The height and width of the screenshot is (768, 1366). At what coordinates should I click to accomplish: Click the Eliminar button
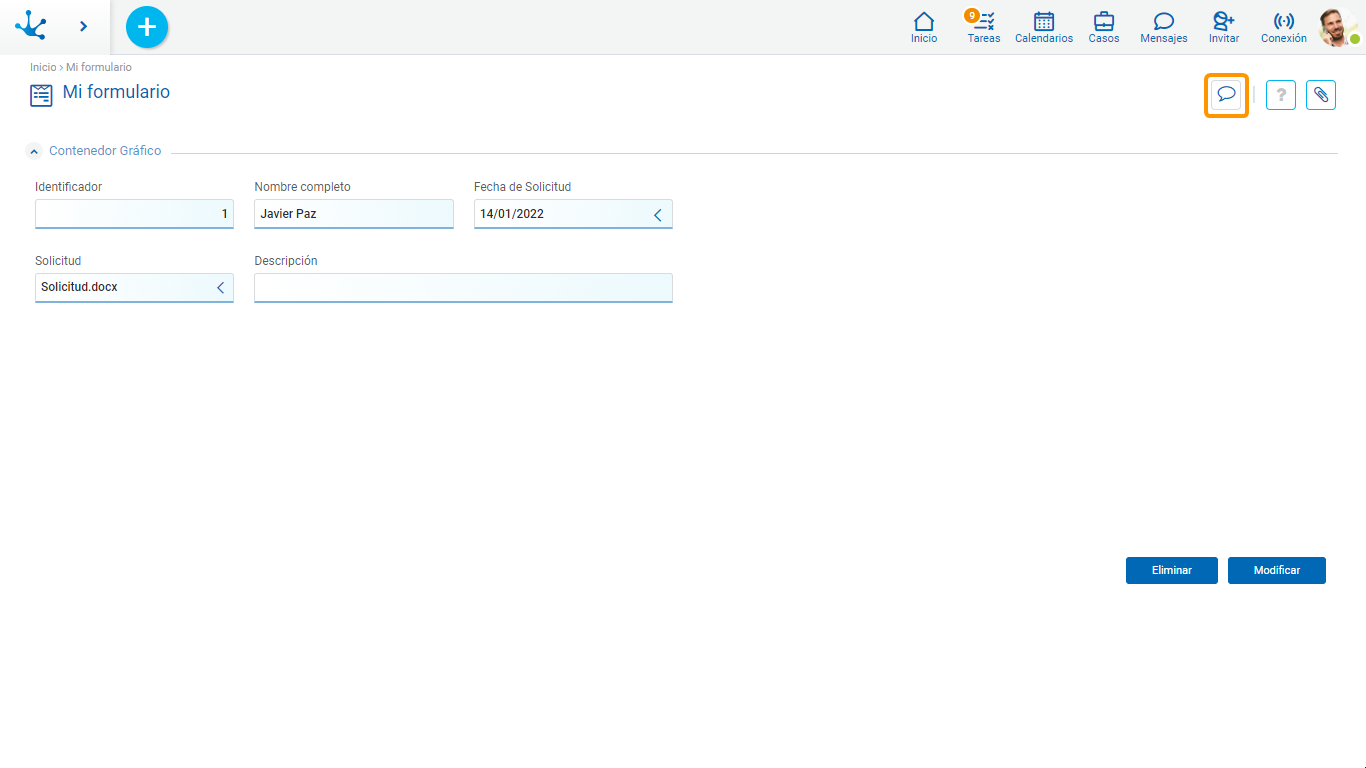tap(1171, 570)
